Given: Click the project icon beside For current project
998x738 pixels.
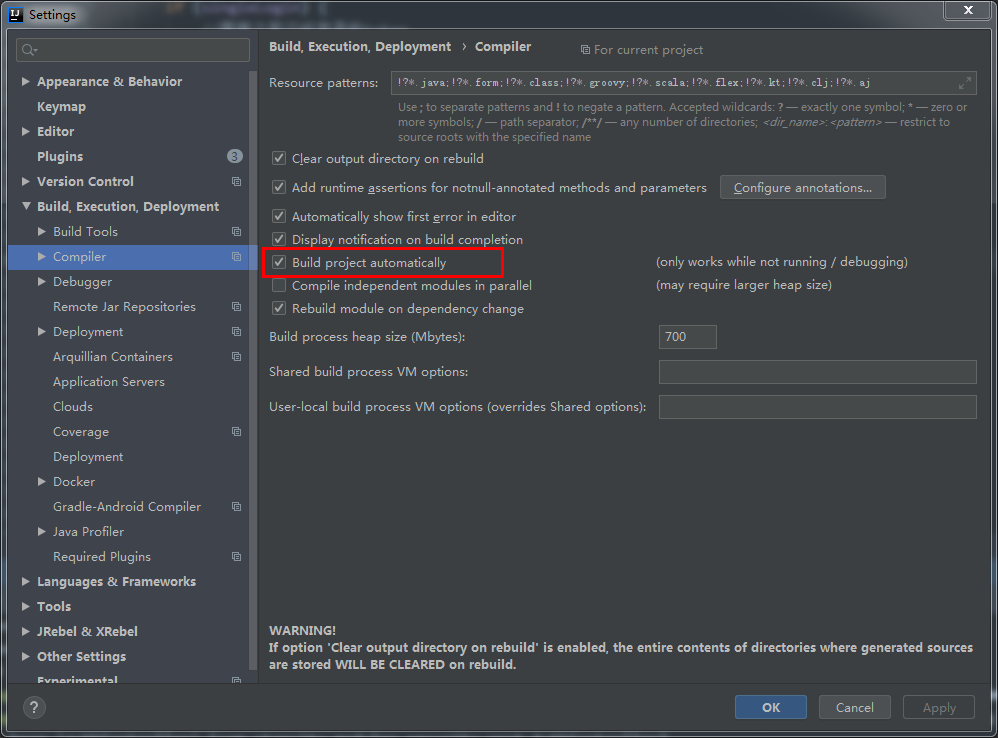Looking at the screenshot, I should [x=585, y=50].
